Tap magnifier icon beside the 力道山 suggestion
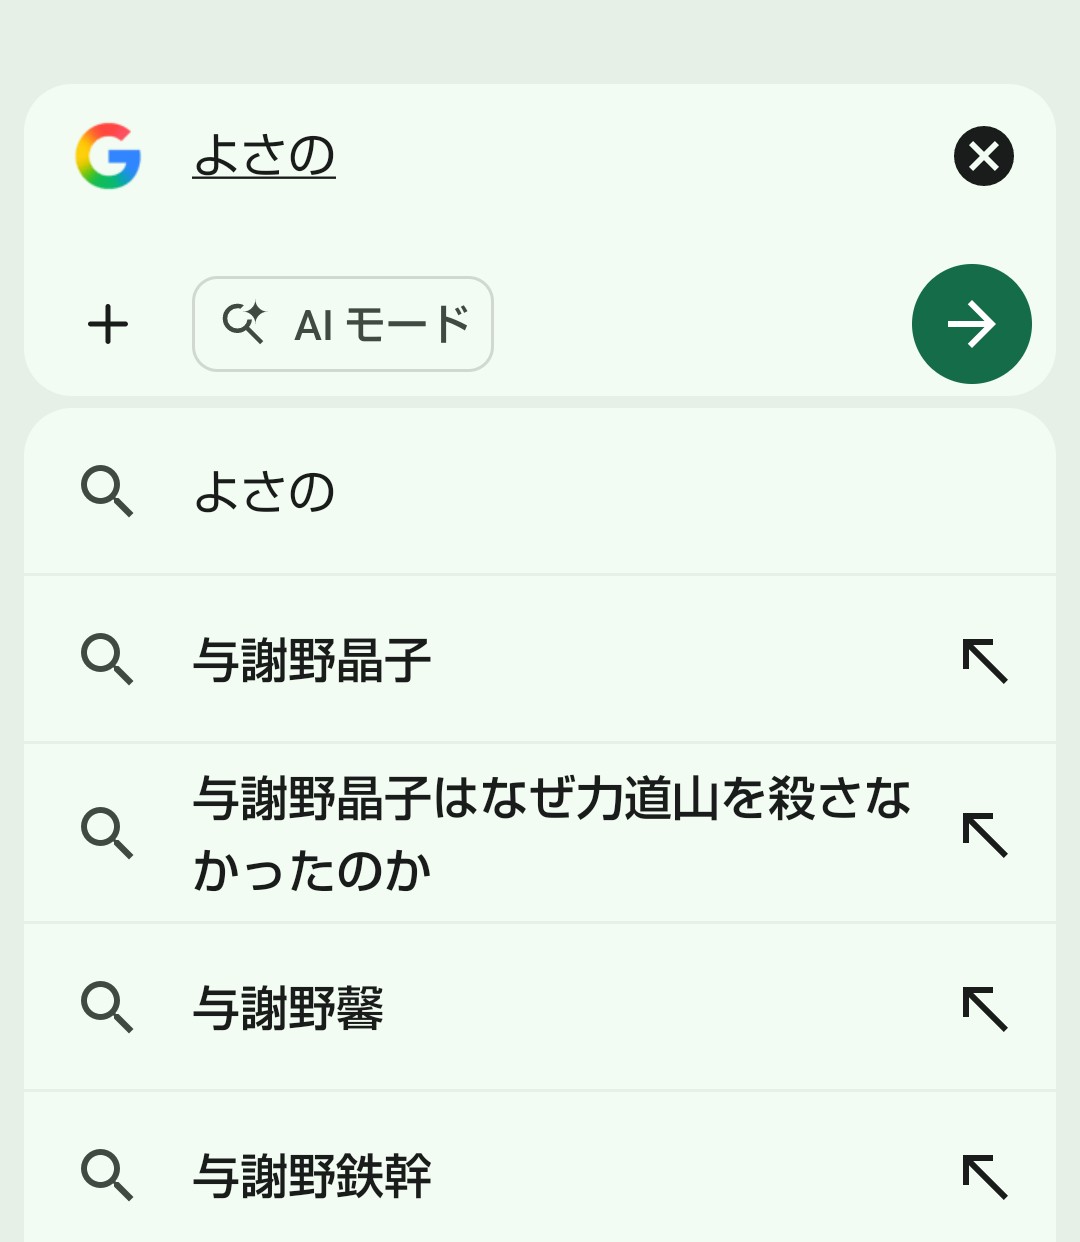This screenshot has height=1242, width=1080. pos(106,833)
